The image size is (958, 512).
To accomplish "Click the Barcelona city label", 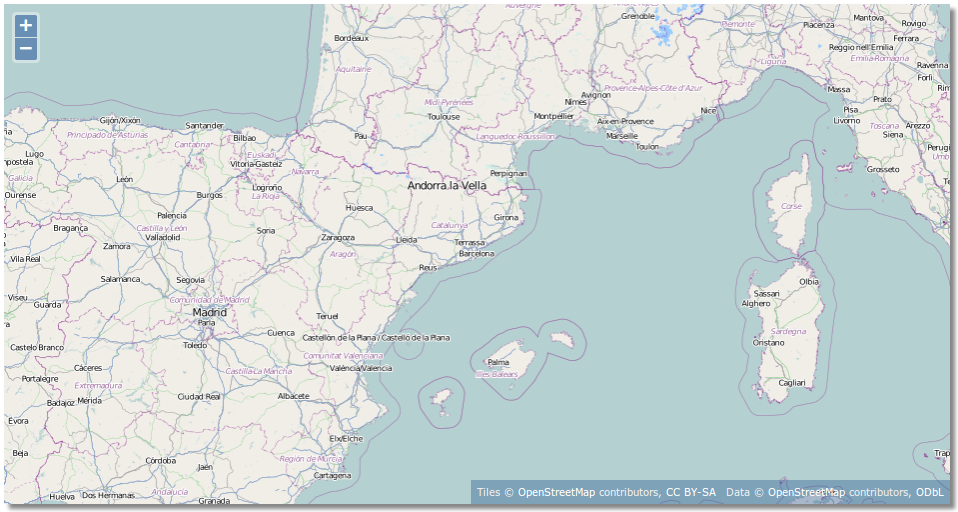I will coord(476,253).
